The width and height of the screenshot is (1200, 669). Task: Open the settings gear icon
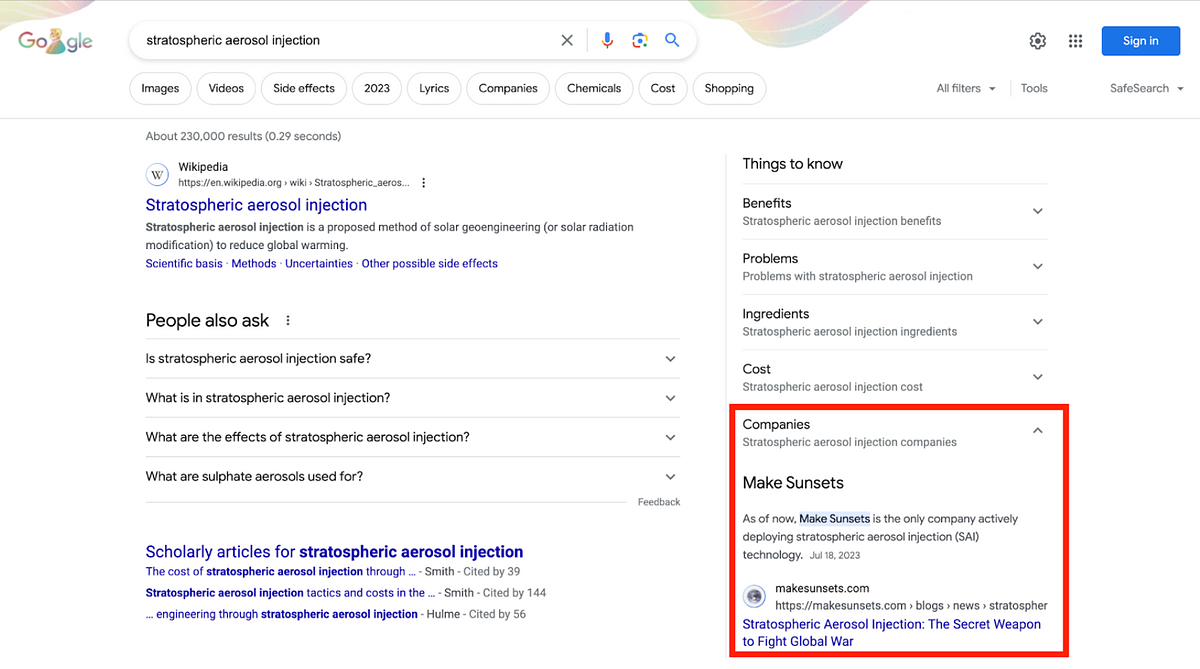(1038, 41)
